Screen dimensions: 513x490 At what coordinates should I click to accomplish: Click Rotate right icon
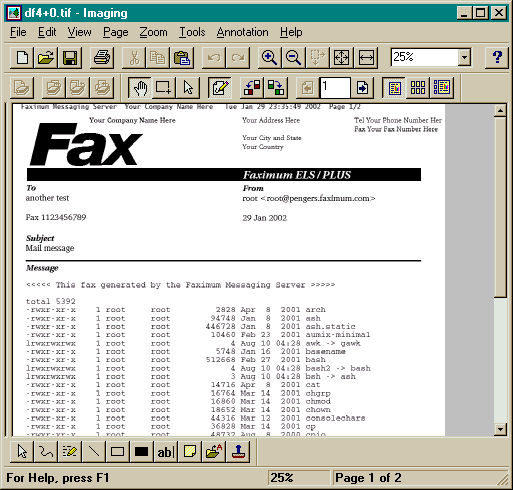click(276, 88)
